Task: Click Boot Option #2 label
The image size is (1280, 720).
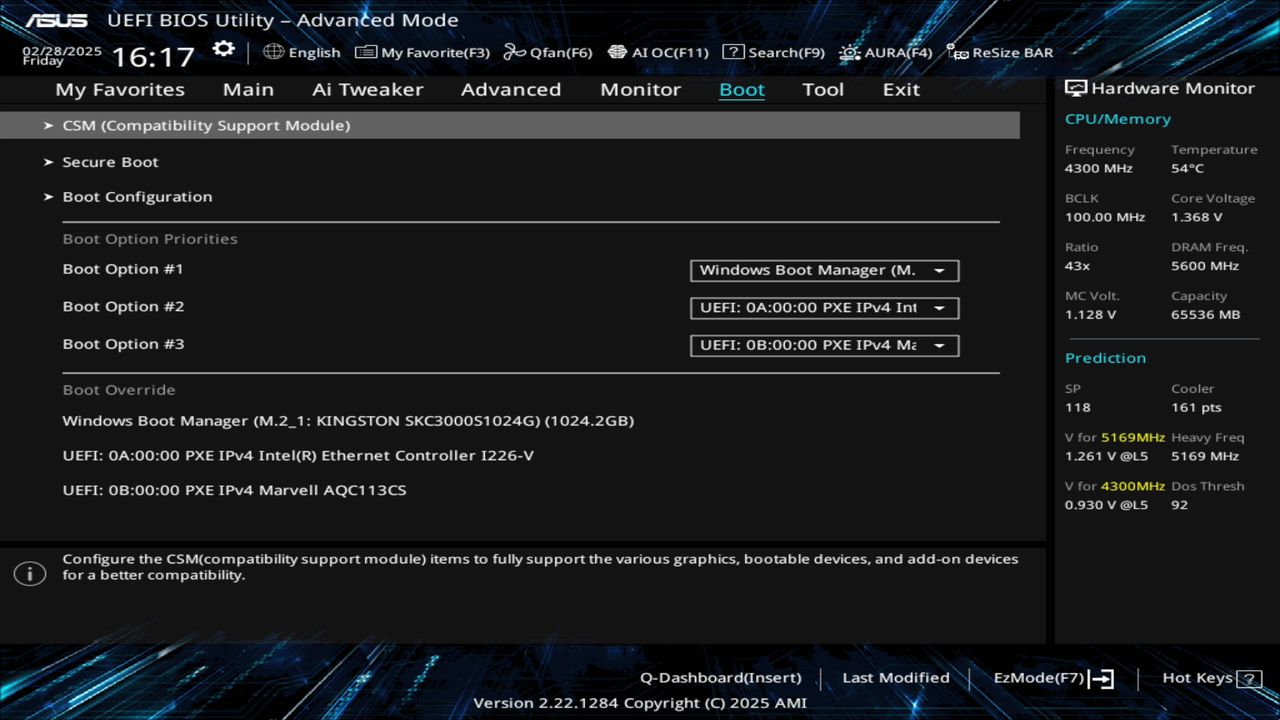Action: coord(123,307)
